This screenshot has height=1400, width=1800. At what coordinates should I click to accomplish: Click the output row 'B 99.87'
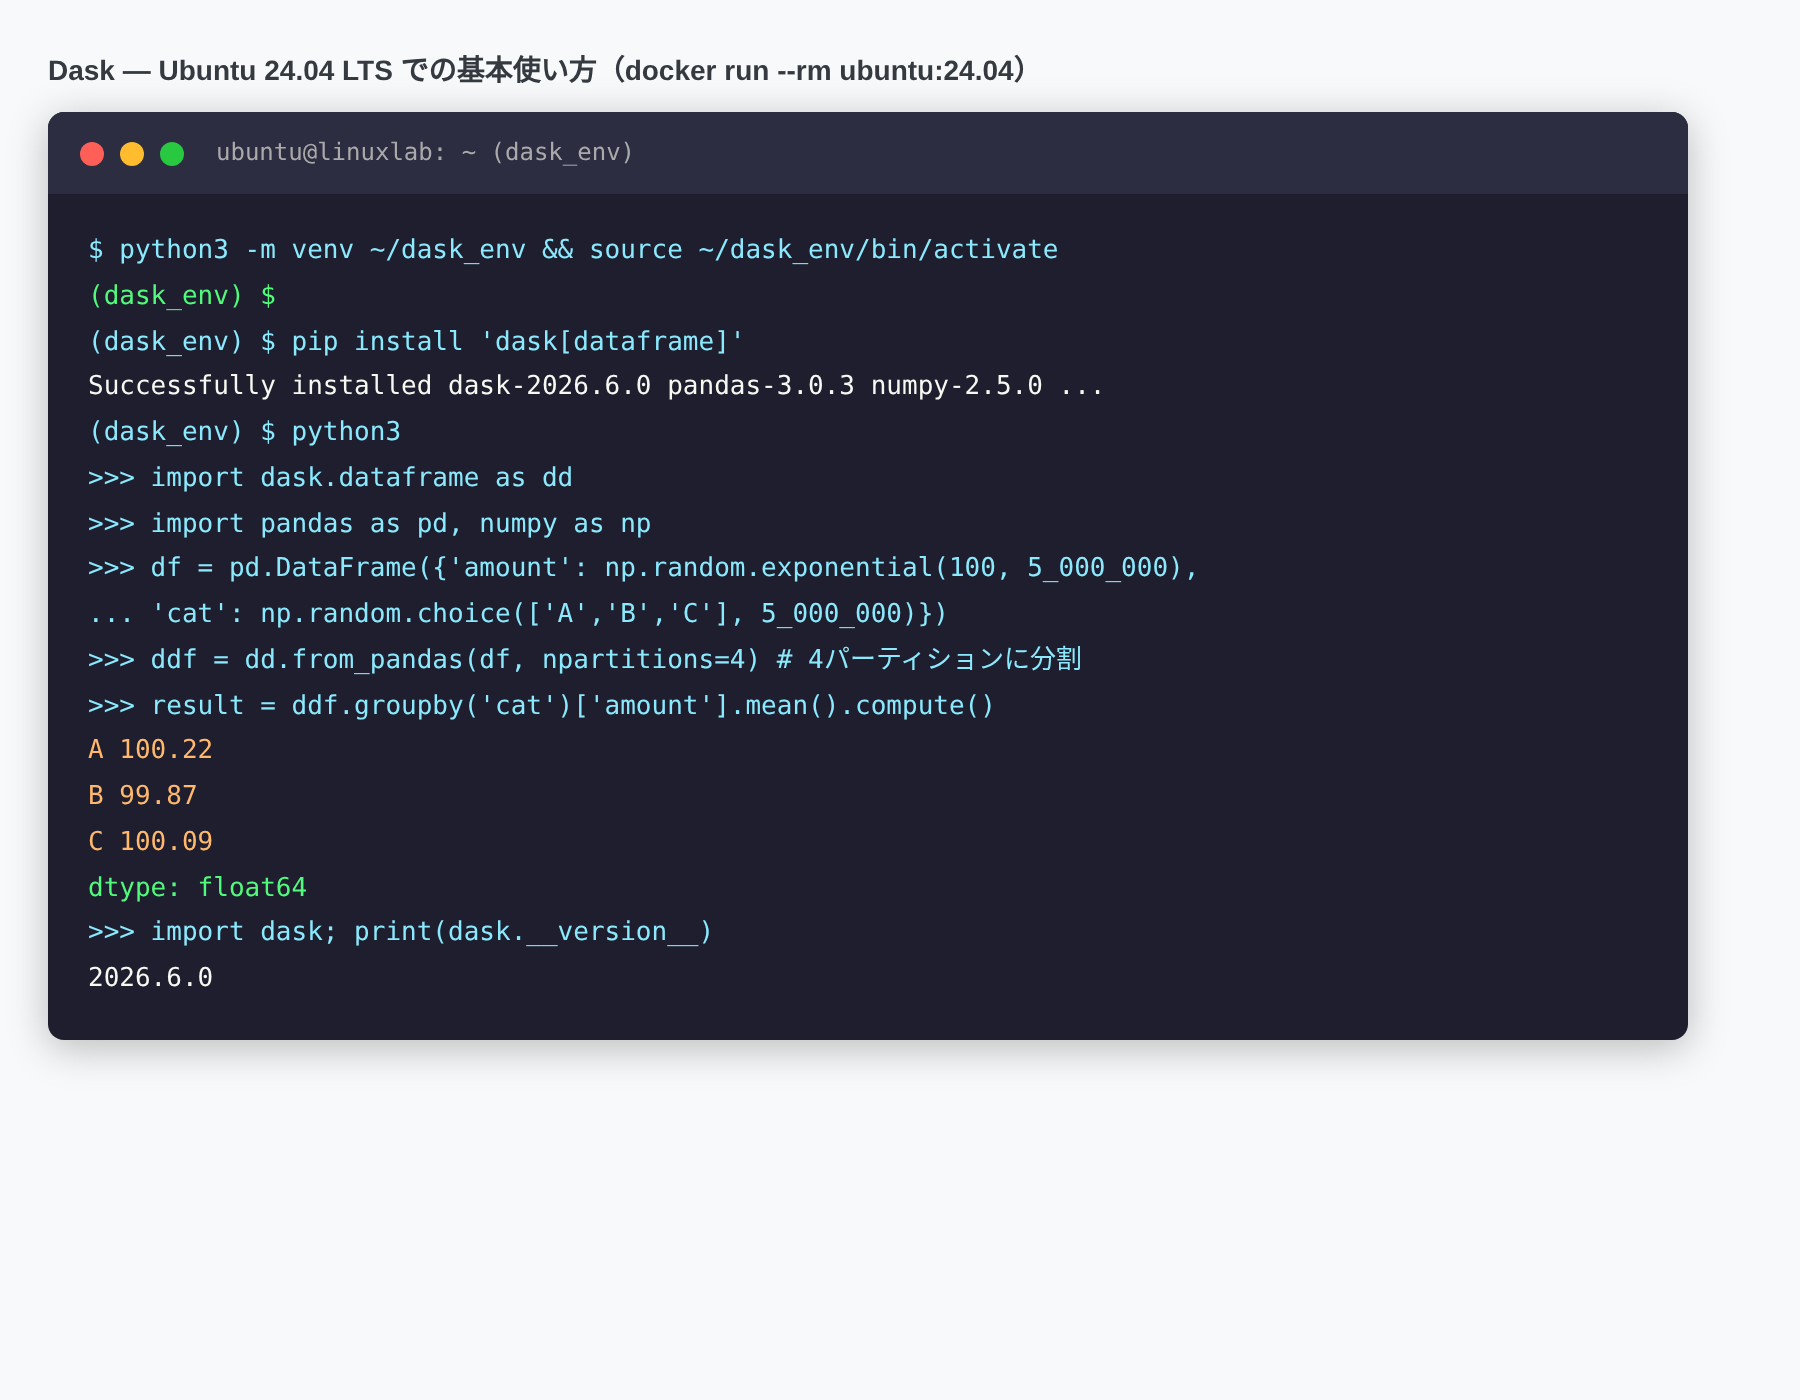pyautogui.click(x=143, y=795)
